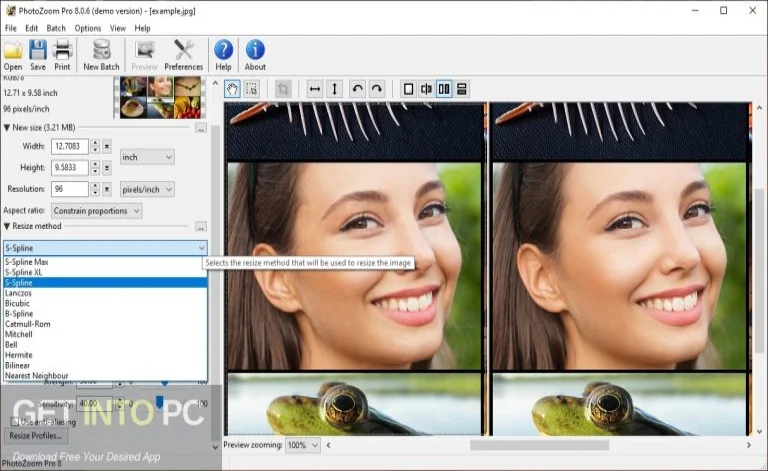Choose side-by-side vertical split view
Viewport: 768px width, 471px height.
tap(444, 89)
